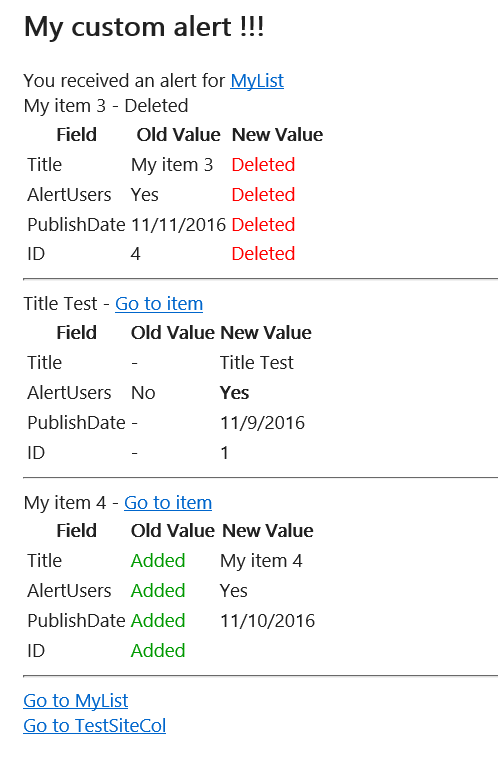498x758 pixels.
Task: Click Field header in My item 4 table
Action: click(x=76, y=531)
